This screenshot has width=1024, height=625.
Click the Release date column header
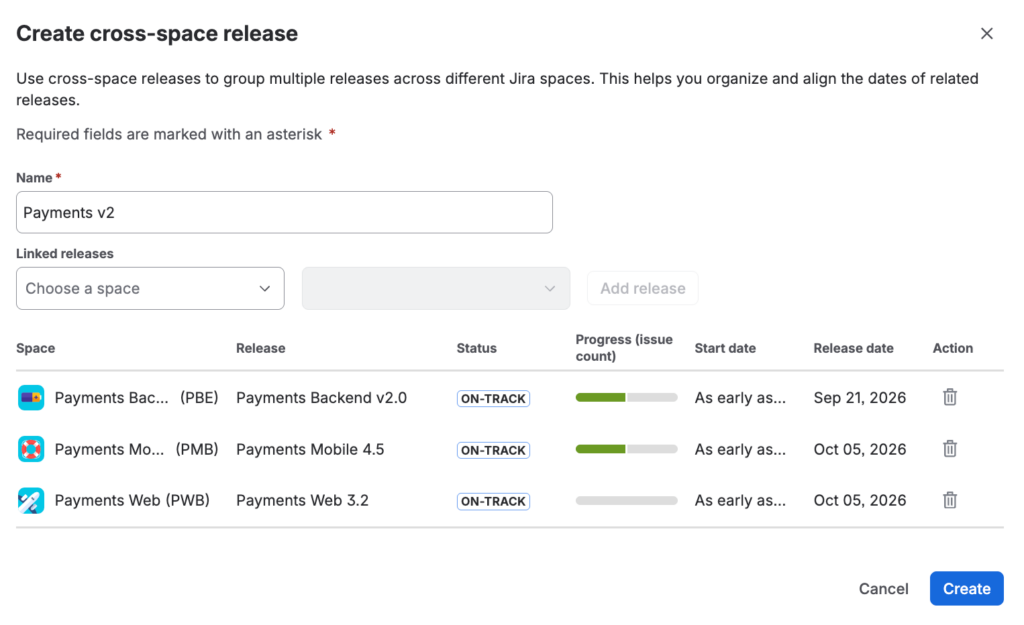pyautogui.click(x=853, y=348)
